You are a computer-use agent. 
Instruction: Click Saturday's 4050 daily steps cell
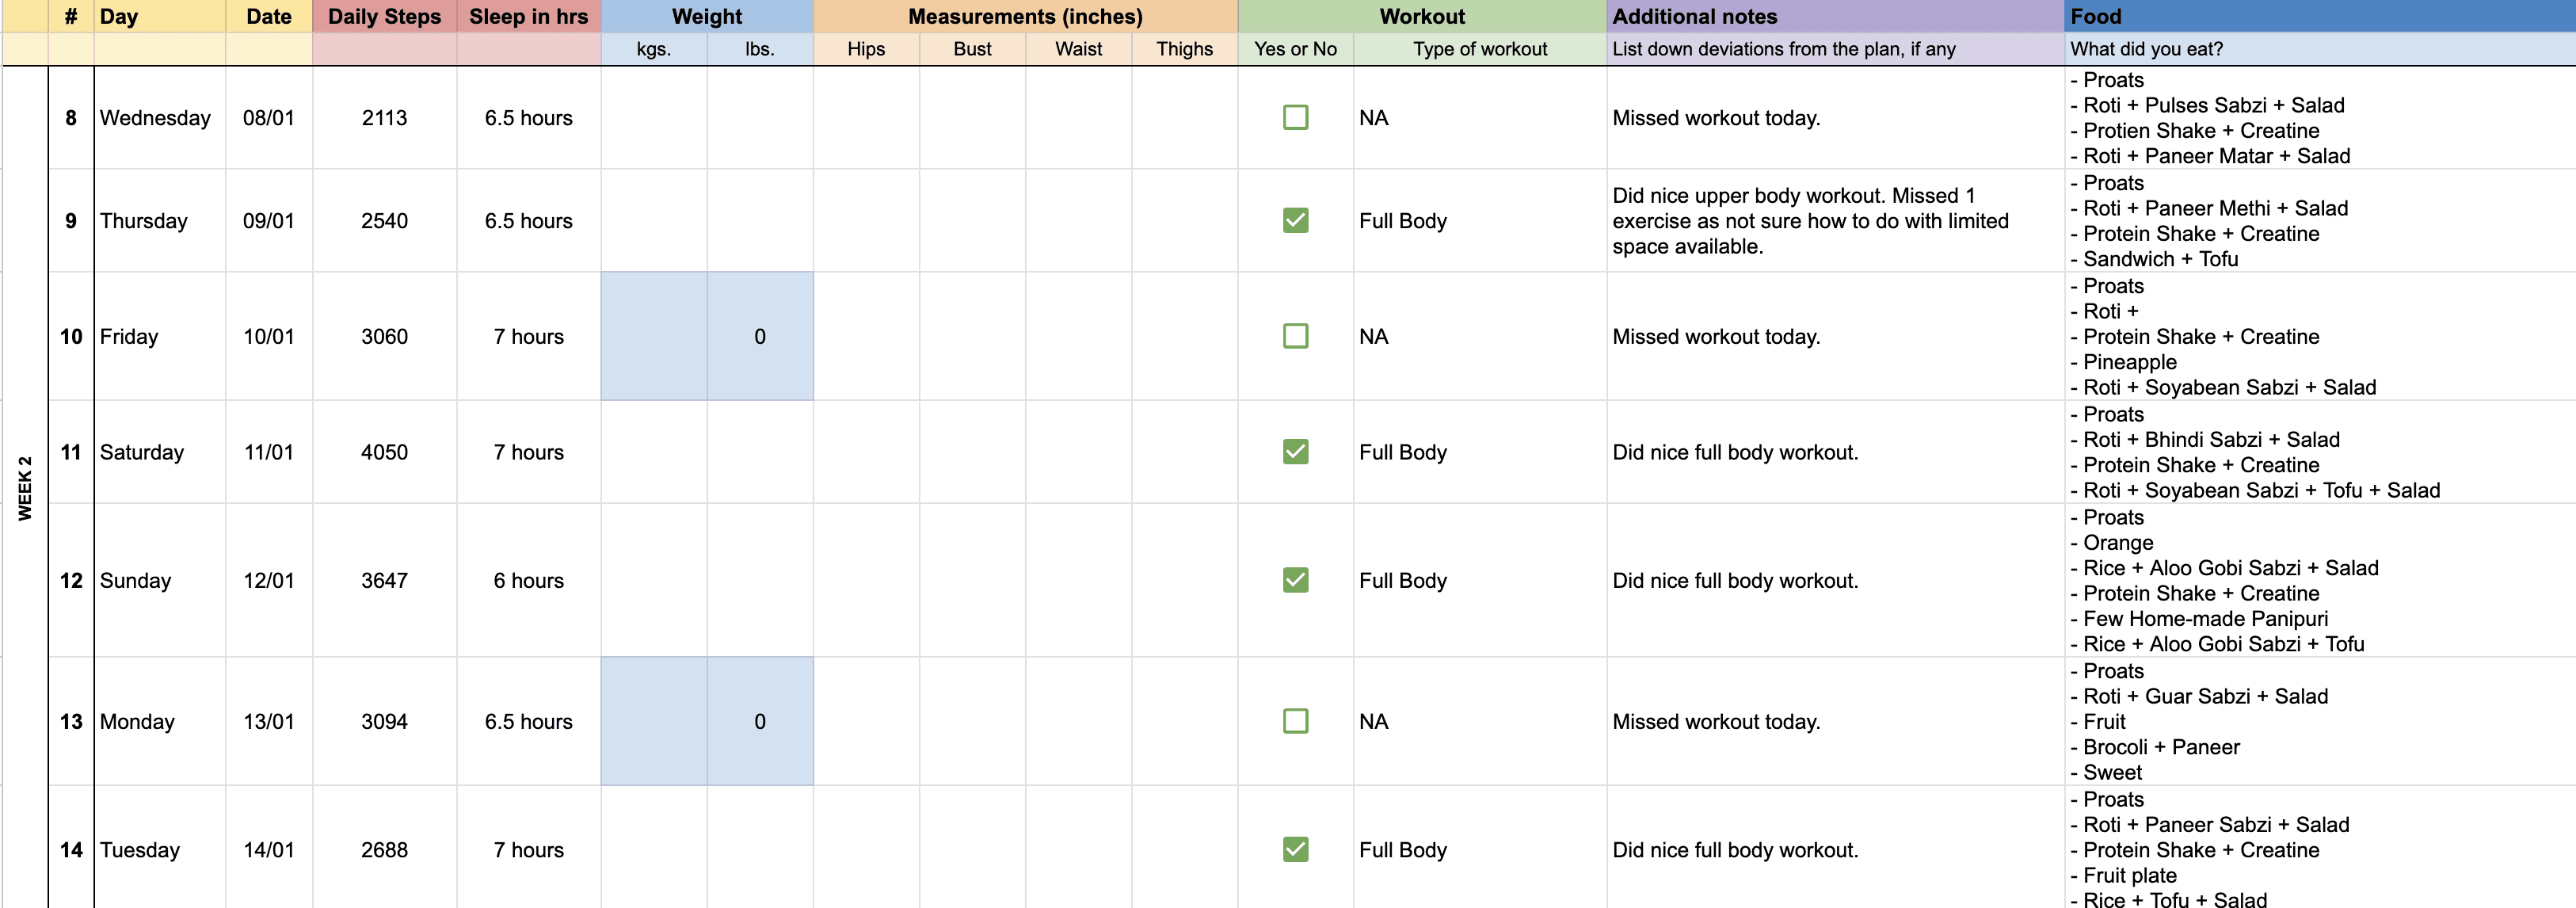point(384,452)
